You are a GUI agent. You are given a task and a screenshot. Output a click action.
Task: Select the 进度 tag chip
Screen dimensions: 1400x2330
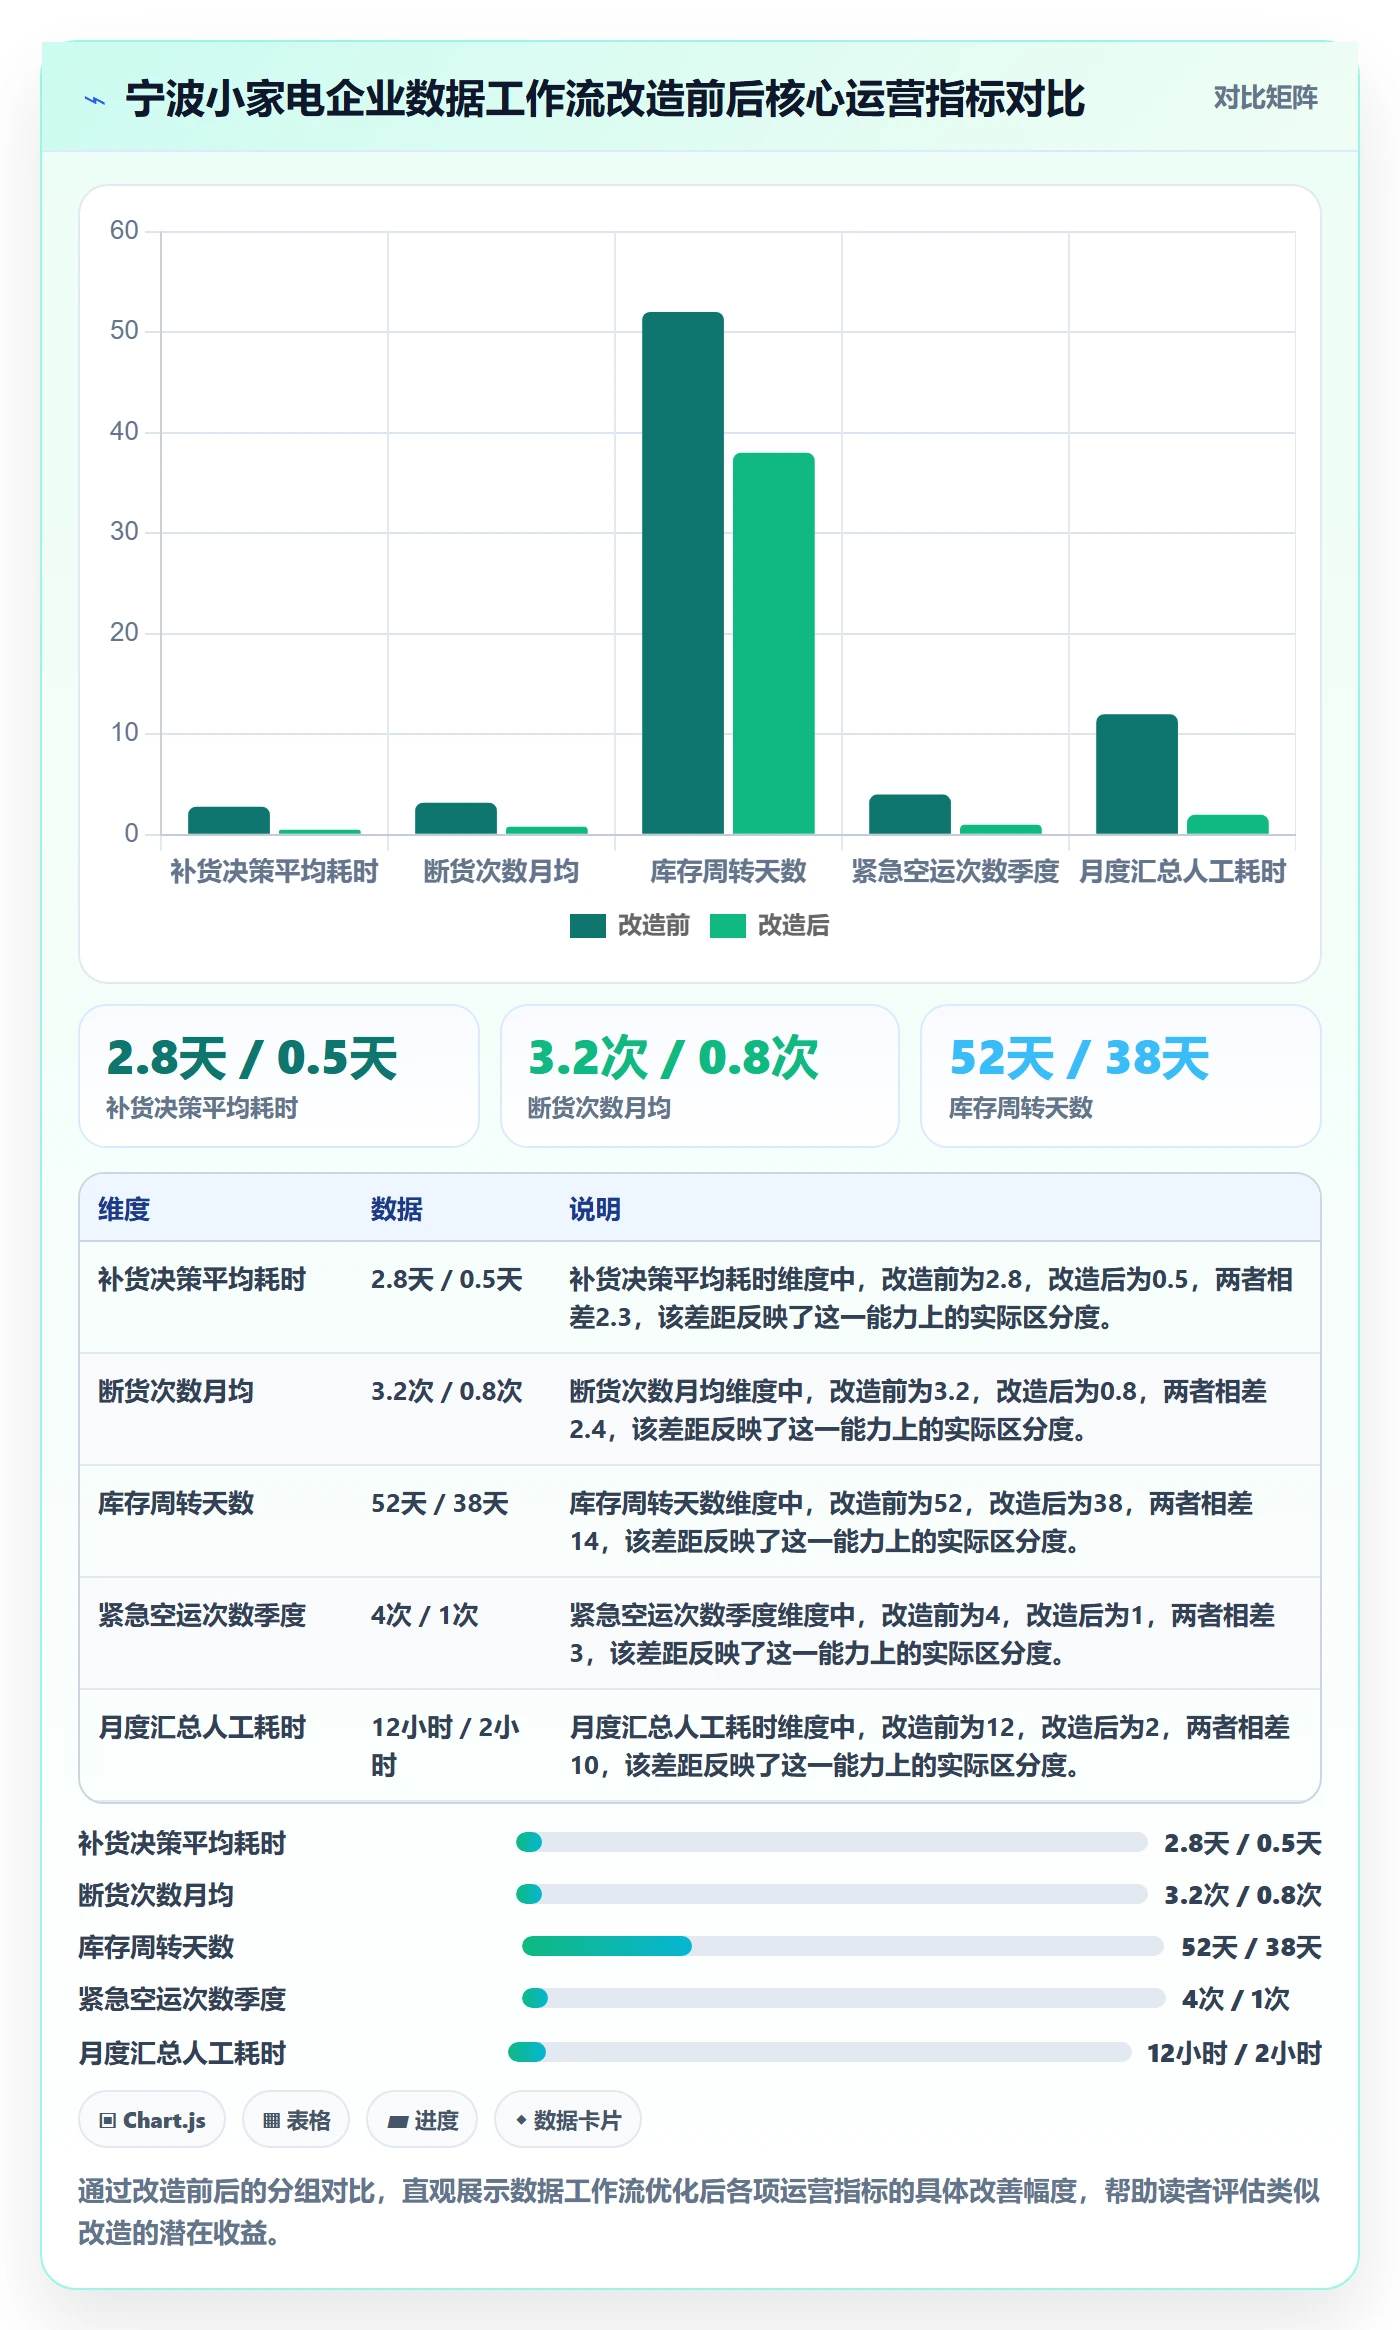(422, 2120)
